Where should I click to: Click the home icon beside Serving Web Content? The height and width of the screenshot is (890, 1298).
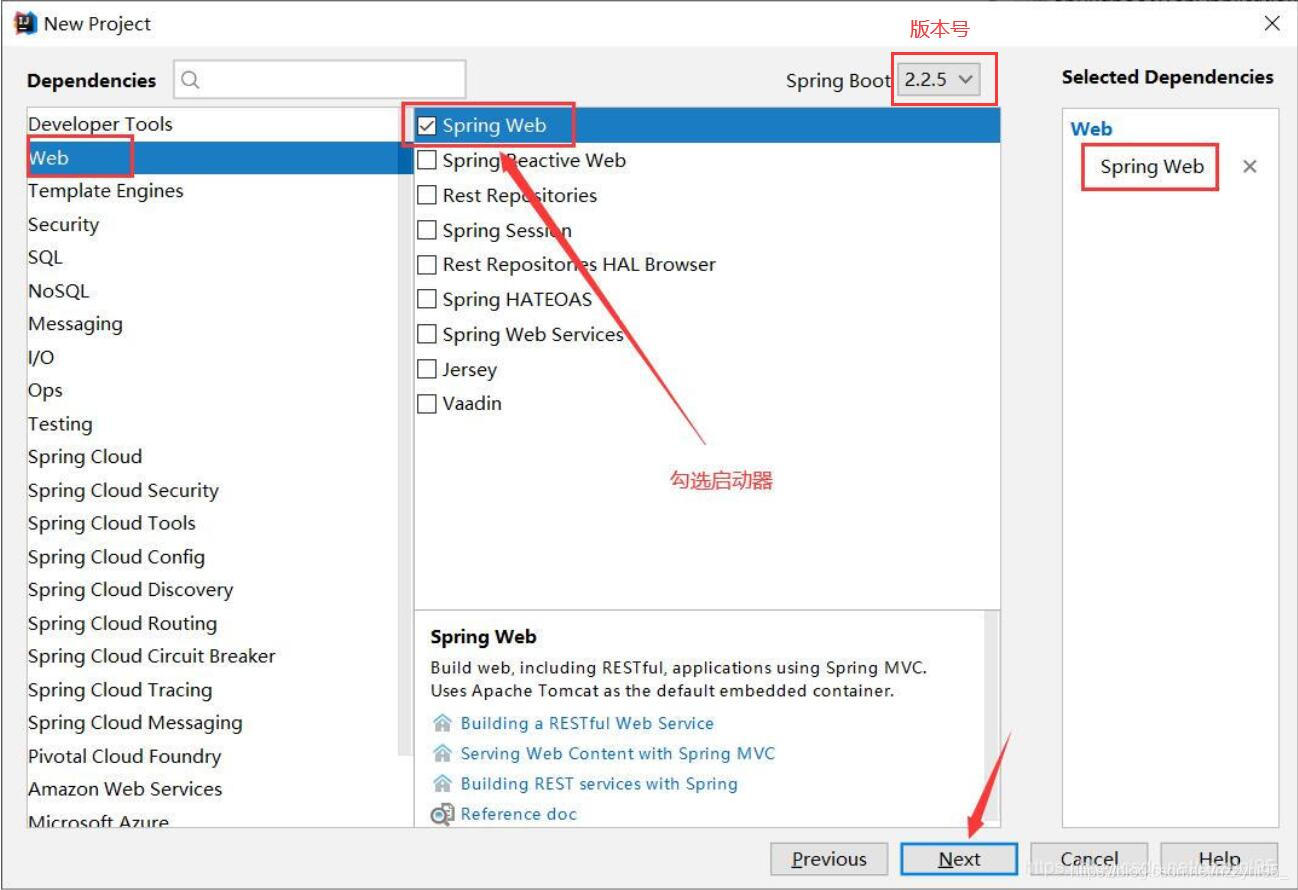point(442,753)
